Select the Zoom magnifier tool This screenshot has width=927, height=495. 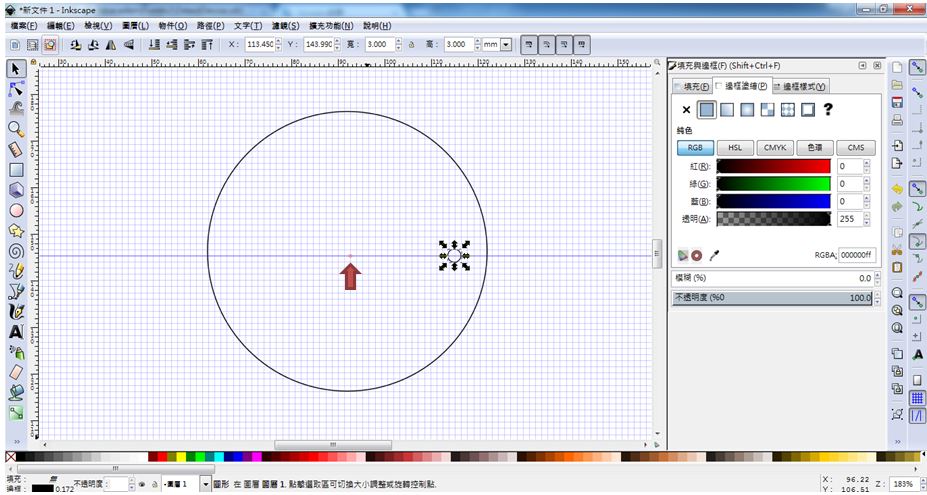click(15, 130)
